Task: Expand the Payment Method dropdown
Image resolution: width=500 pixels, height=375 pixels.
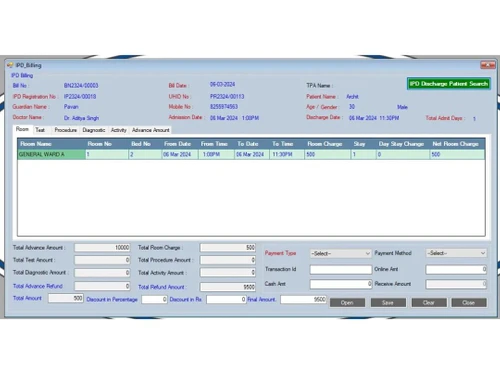Action: pyautogui.click(x=456, y=253)
